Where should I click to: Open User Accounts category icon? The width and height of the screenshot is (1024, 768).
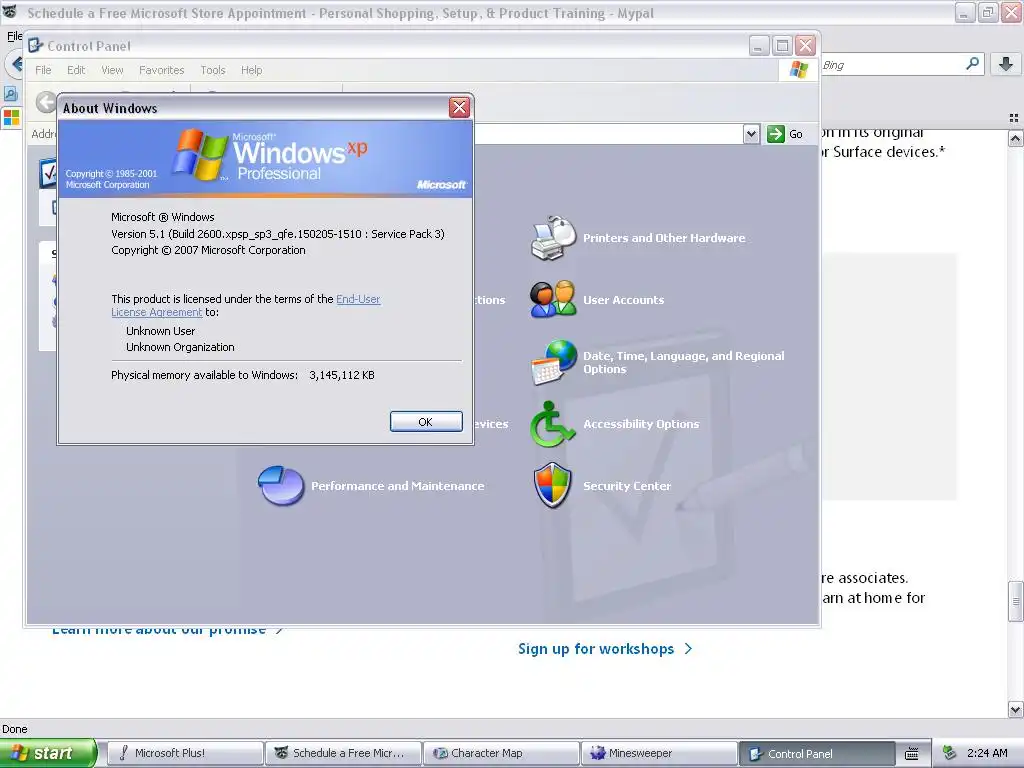tap(552, 299)
